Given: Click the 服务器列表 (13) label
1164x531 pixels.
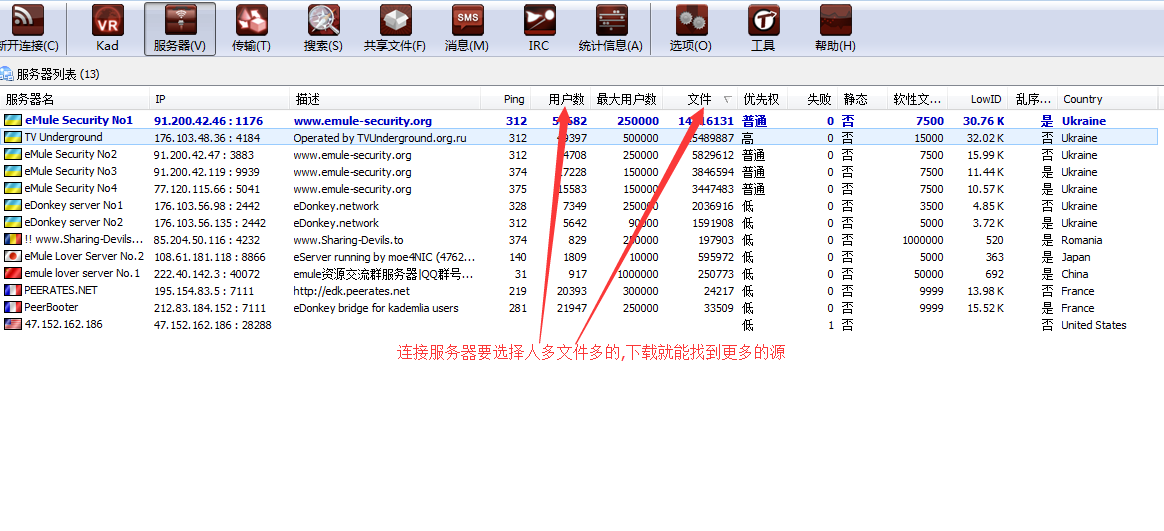Looking at the screenshot, I should click(58, 74).
